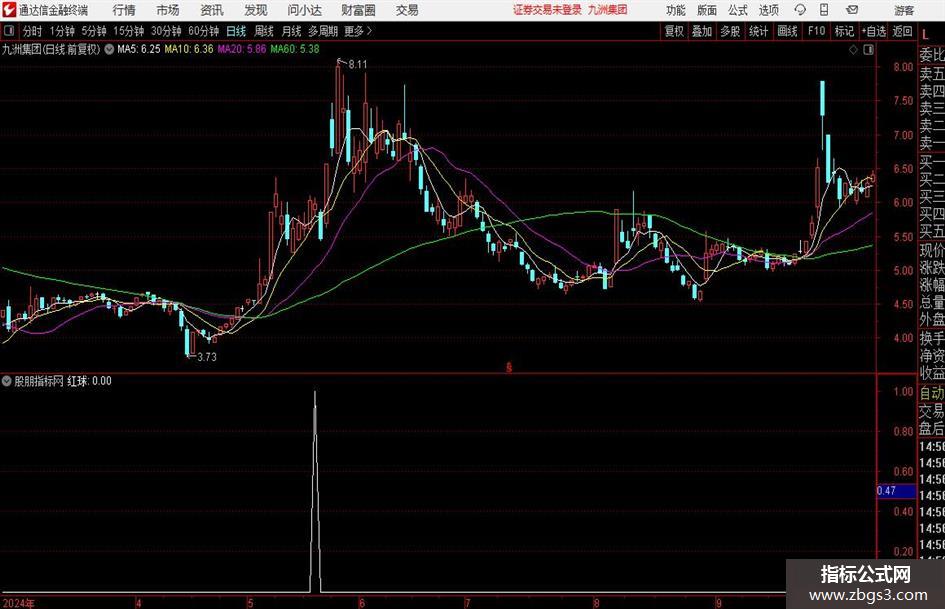This screenshot has width=945, height=609.
Task: Click the 3.73 low price marker
Action: [x=207, y=357]
